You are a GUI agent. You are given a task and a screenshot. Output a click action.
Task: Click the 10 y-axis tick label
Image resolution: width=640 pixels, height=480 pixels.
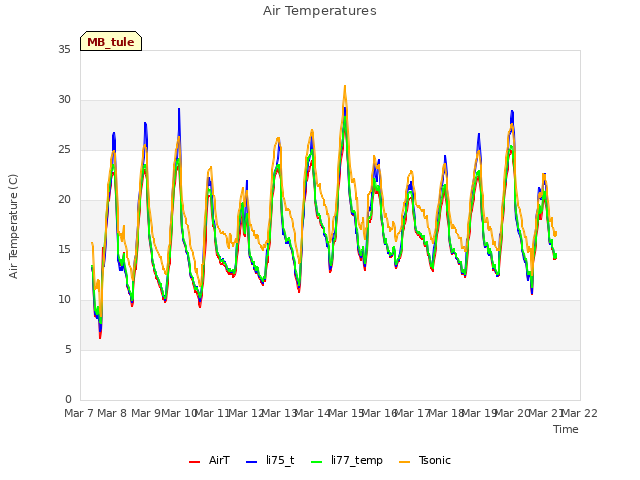(x=64, y=300)
